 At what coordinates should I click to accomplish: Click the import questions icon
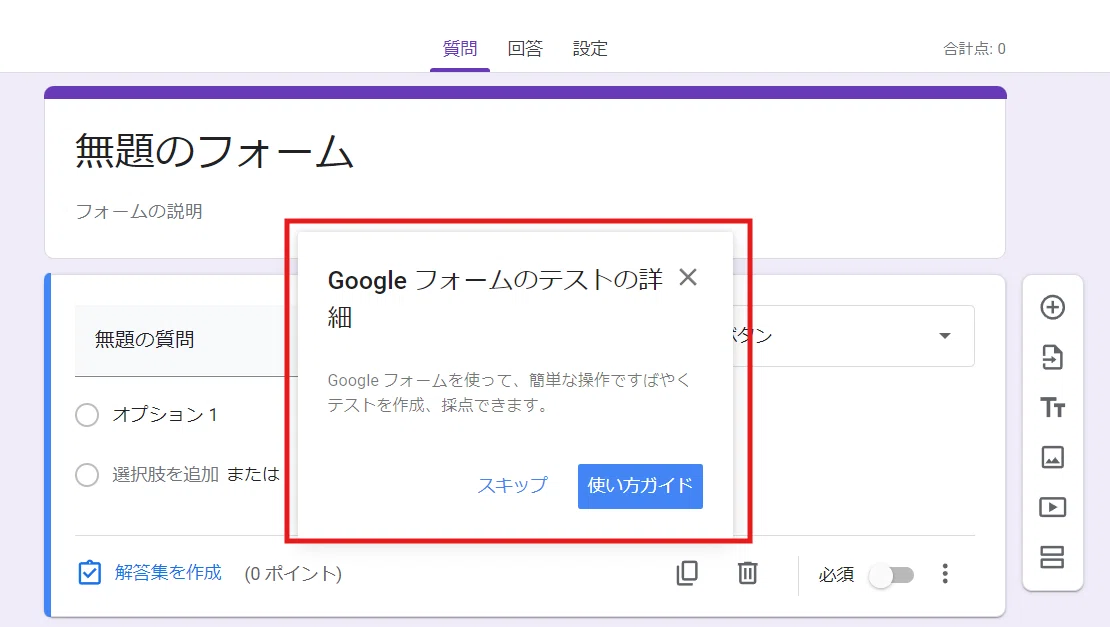1052,357
